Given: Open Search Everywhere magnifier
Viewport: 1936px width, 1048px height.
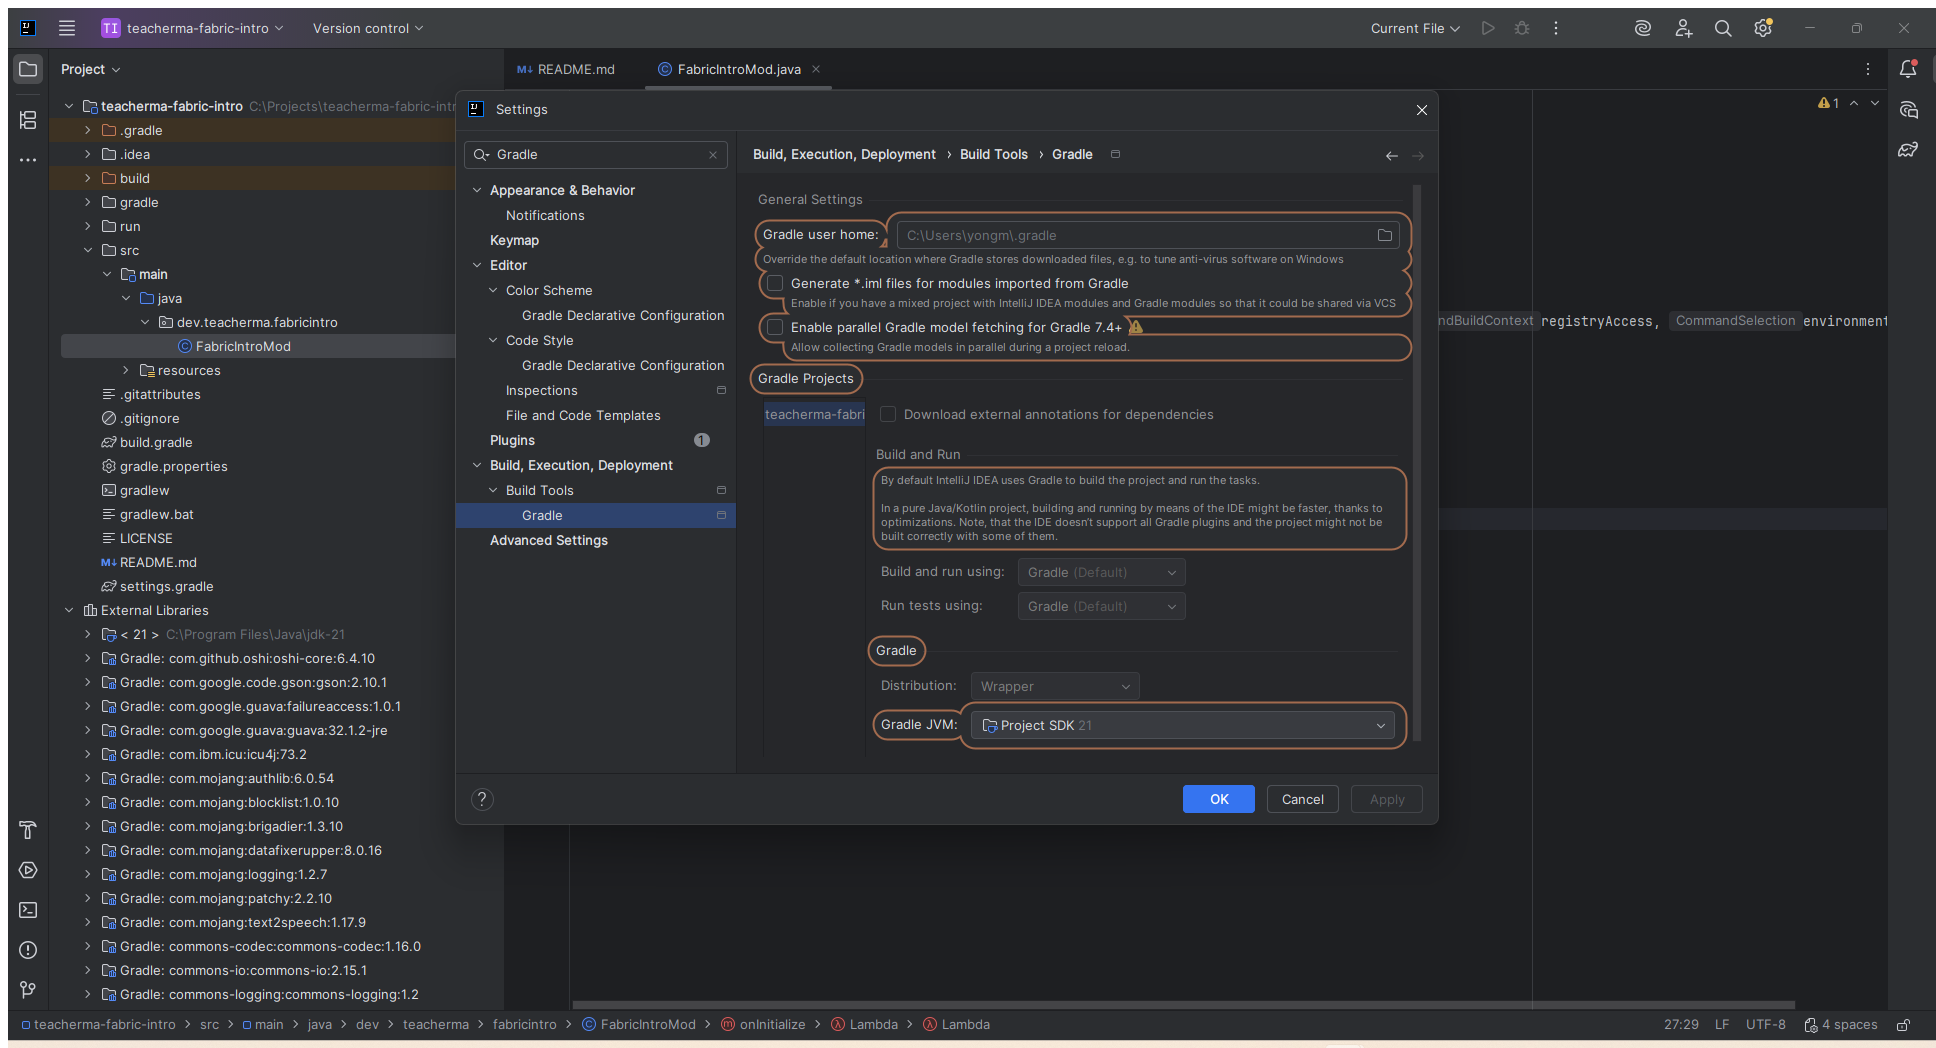Looking at the screenshot, I should (1723, 28).
